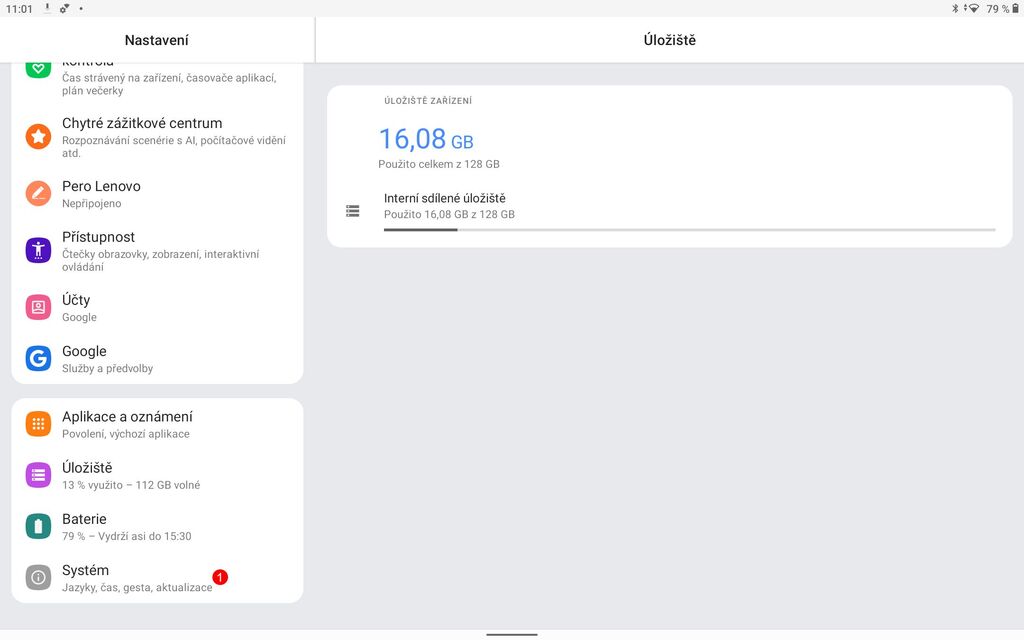The width and height of the screenshot is (1024, 640).
Task: Select the Nastavení pane header
Action: (156, 39)
